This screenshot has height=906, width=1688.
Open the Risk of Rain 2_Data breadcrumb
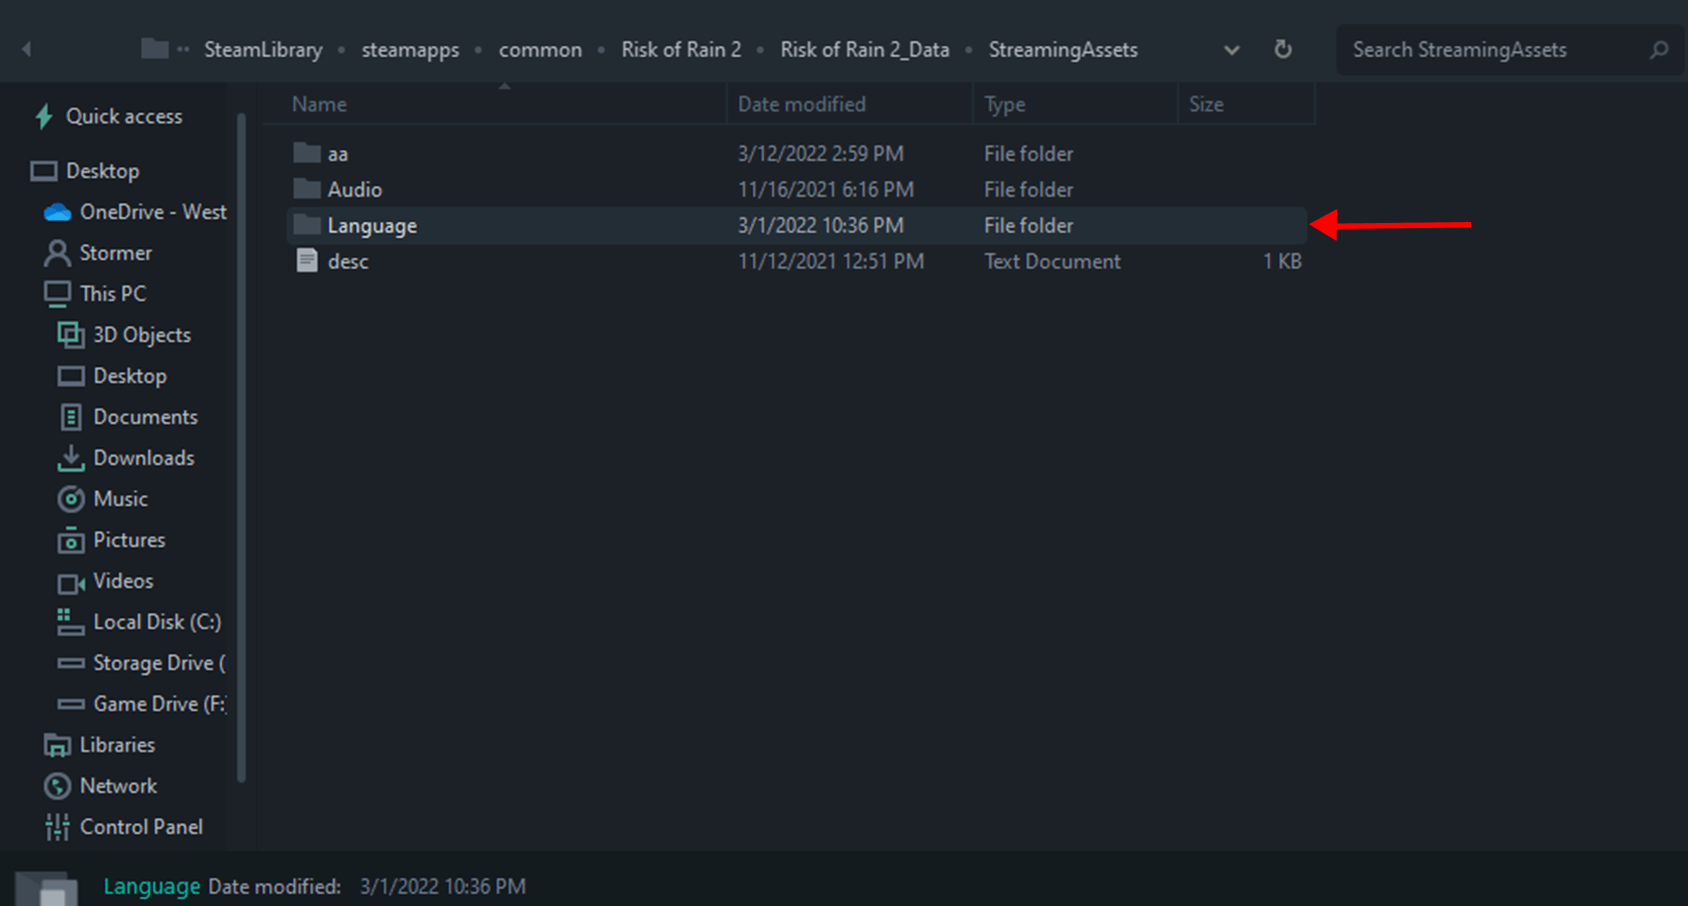pyautogui.click(x=865, y=49)
